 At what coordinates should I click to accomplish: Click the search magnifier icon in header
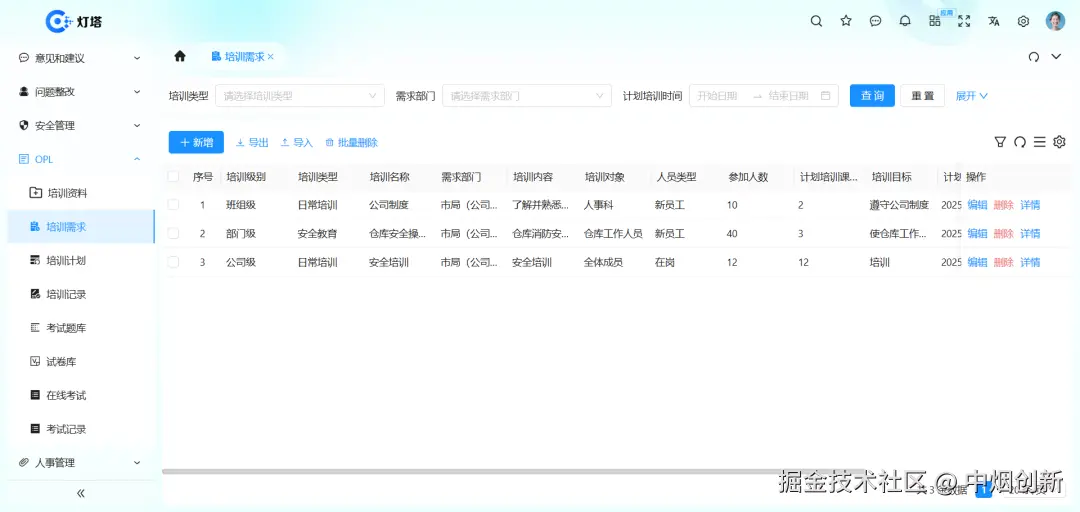(816, 21)
